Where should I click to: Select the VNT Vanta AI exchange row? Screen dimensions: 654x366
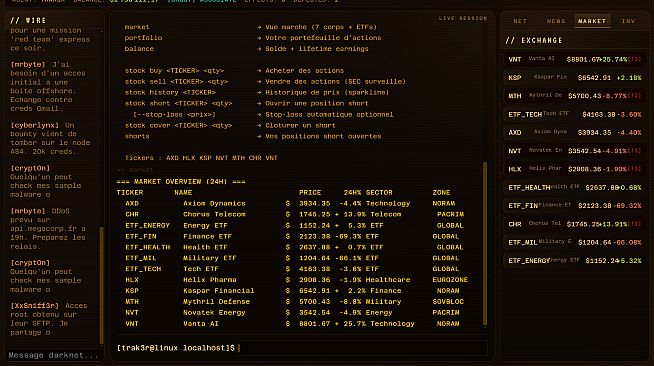574,59
